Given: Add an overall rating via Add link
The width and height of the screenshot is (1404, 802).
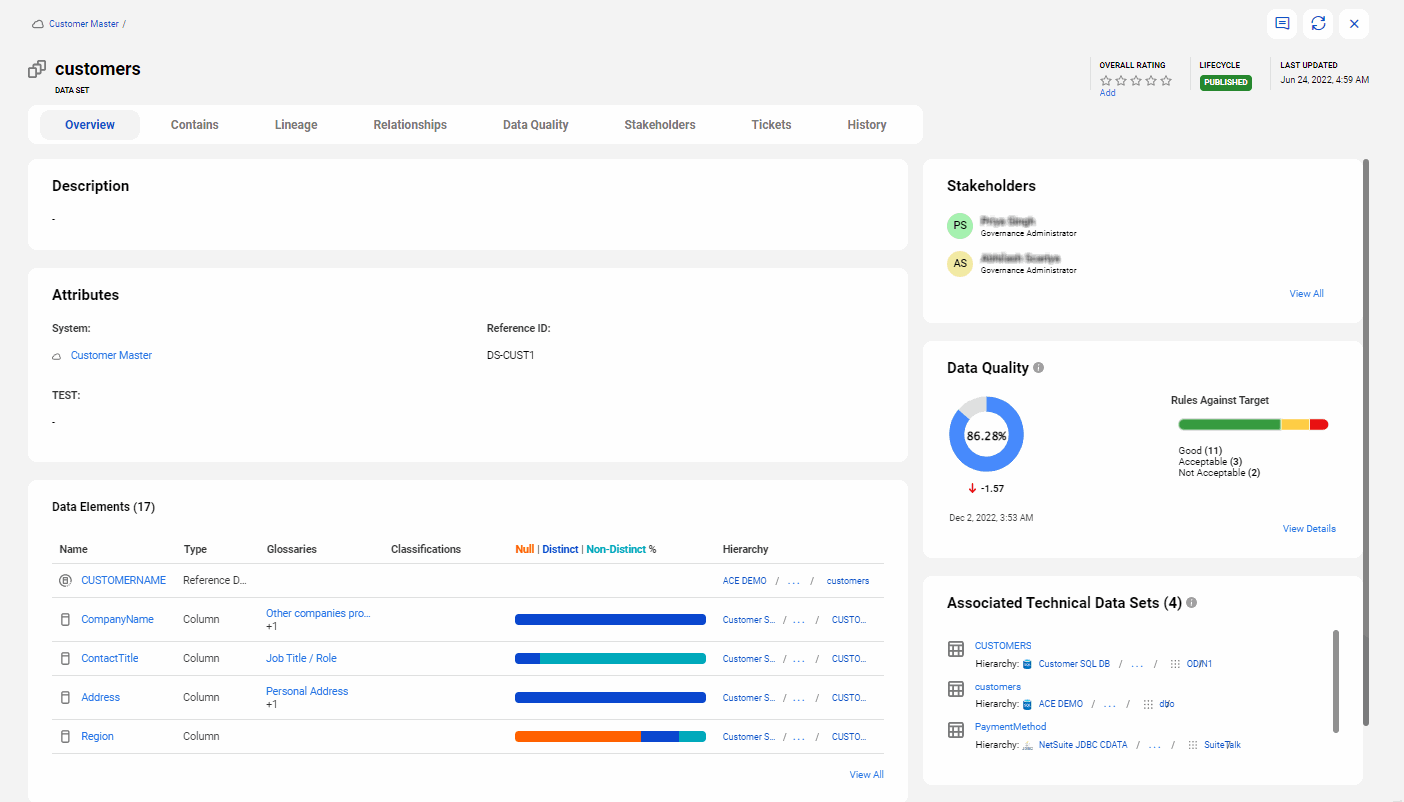Looking at the screenshot, I should tap(1108, 93).
